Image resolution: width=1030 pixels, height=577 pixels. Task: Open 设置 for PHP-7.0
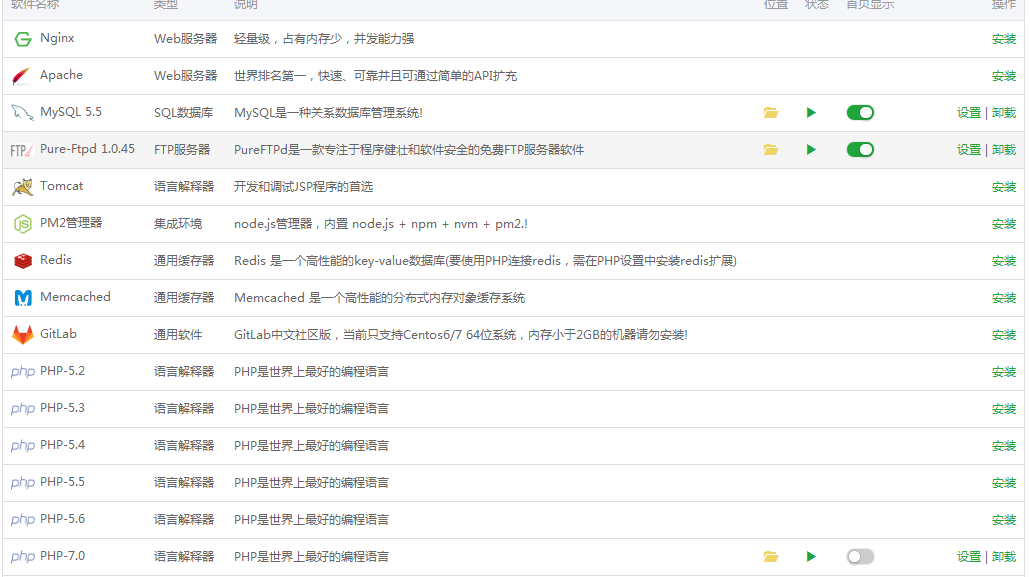pyautogui.click(x=969, y=557)
